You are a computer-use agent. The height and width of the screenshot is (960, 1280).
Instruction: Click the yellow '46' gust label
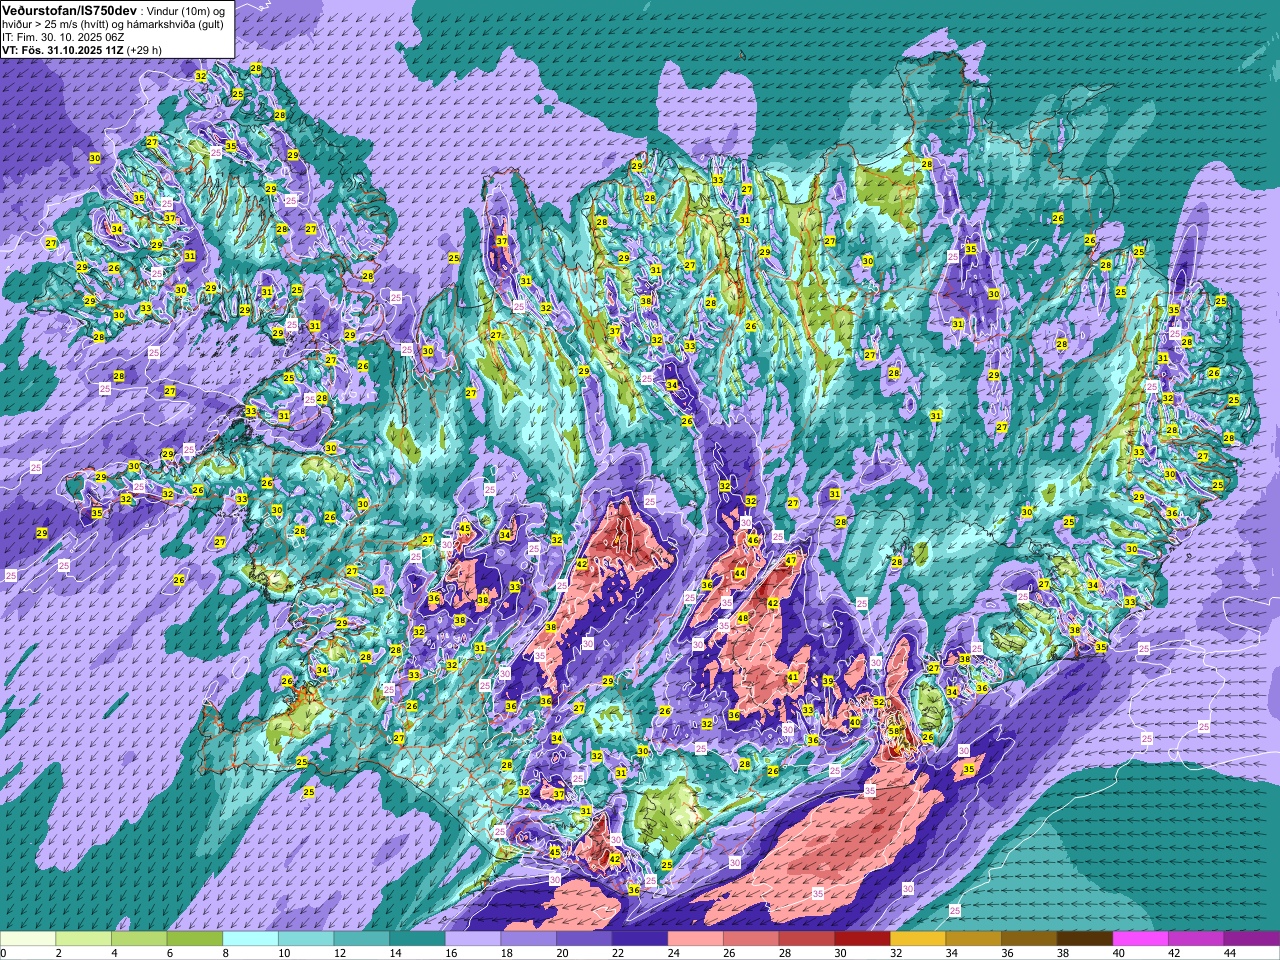pos(752,540)
